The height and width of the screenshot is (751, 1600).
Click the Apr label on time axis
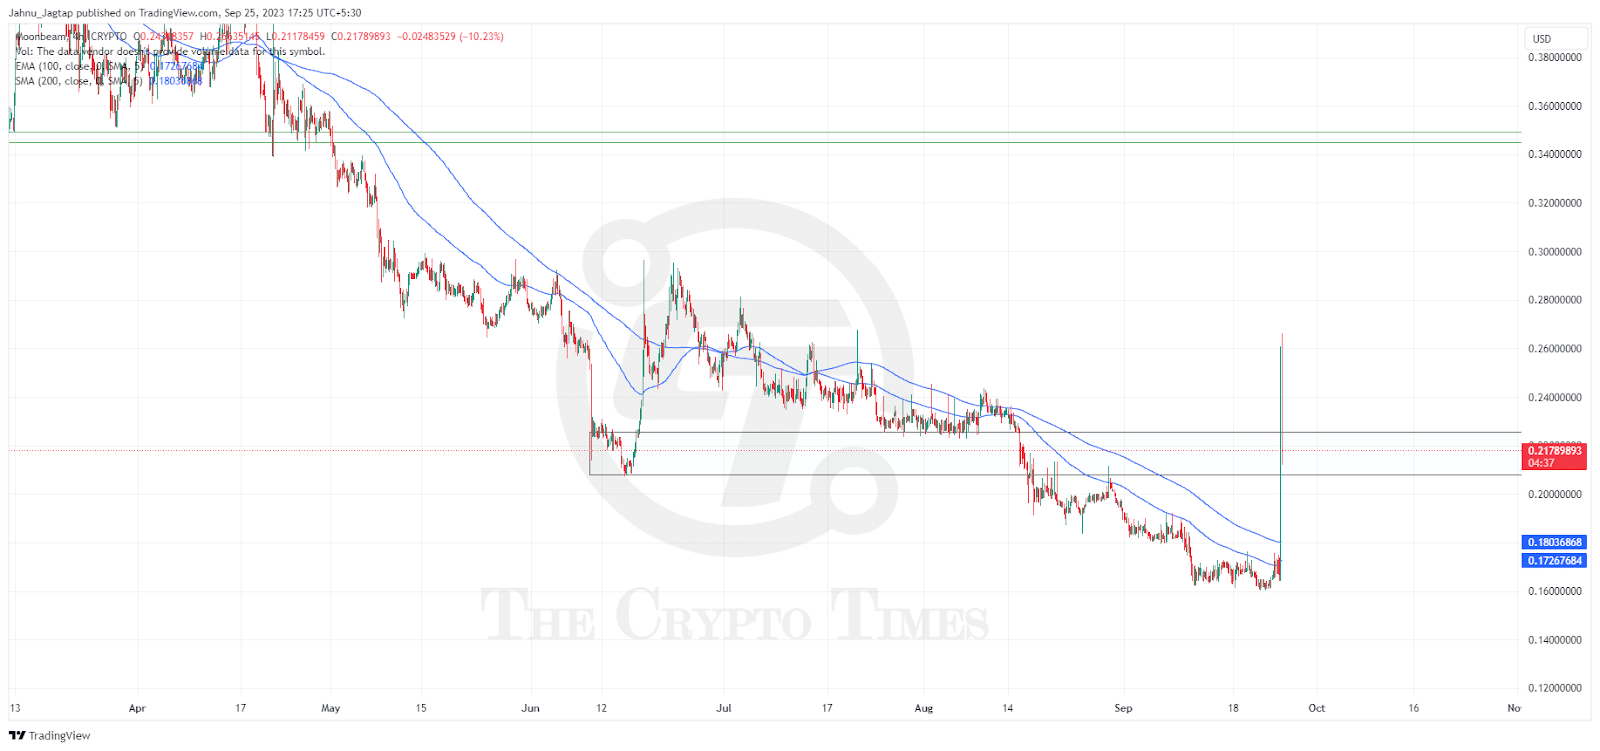(x=137, y=709)
